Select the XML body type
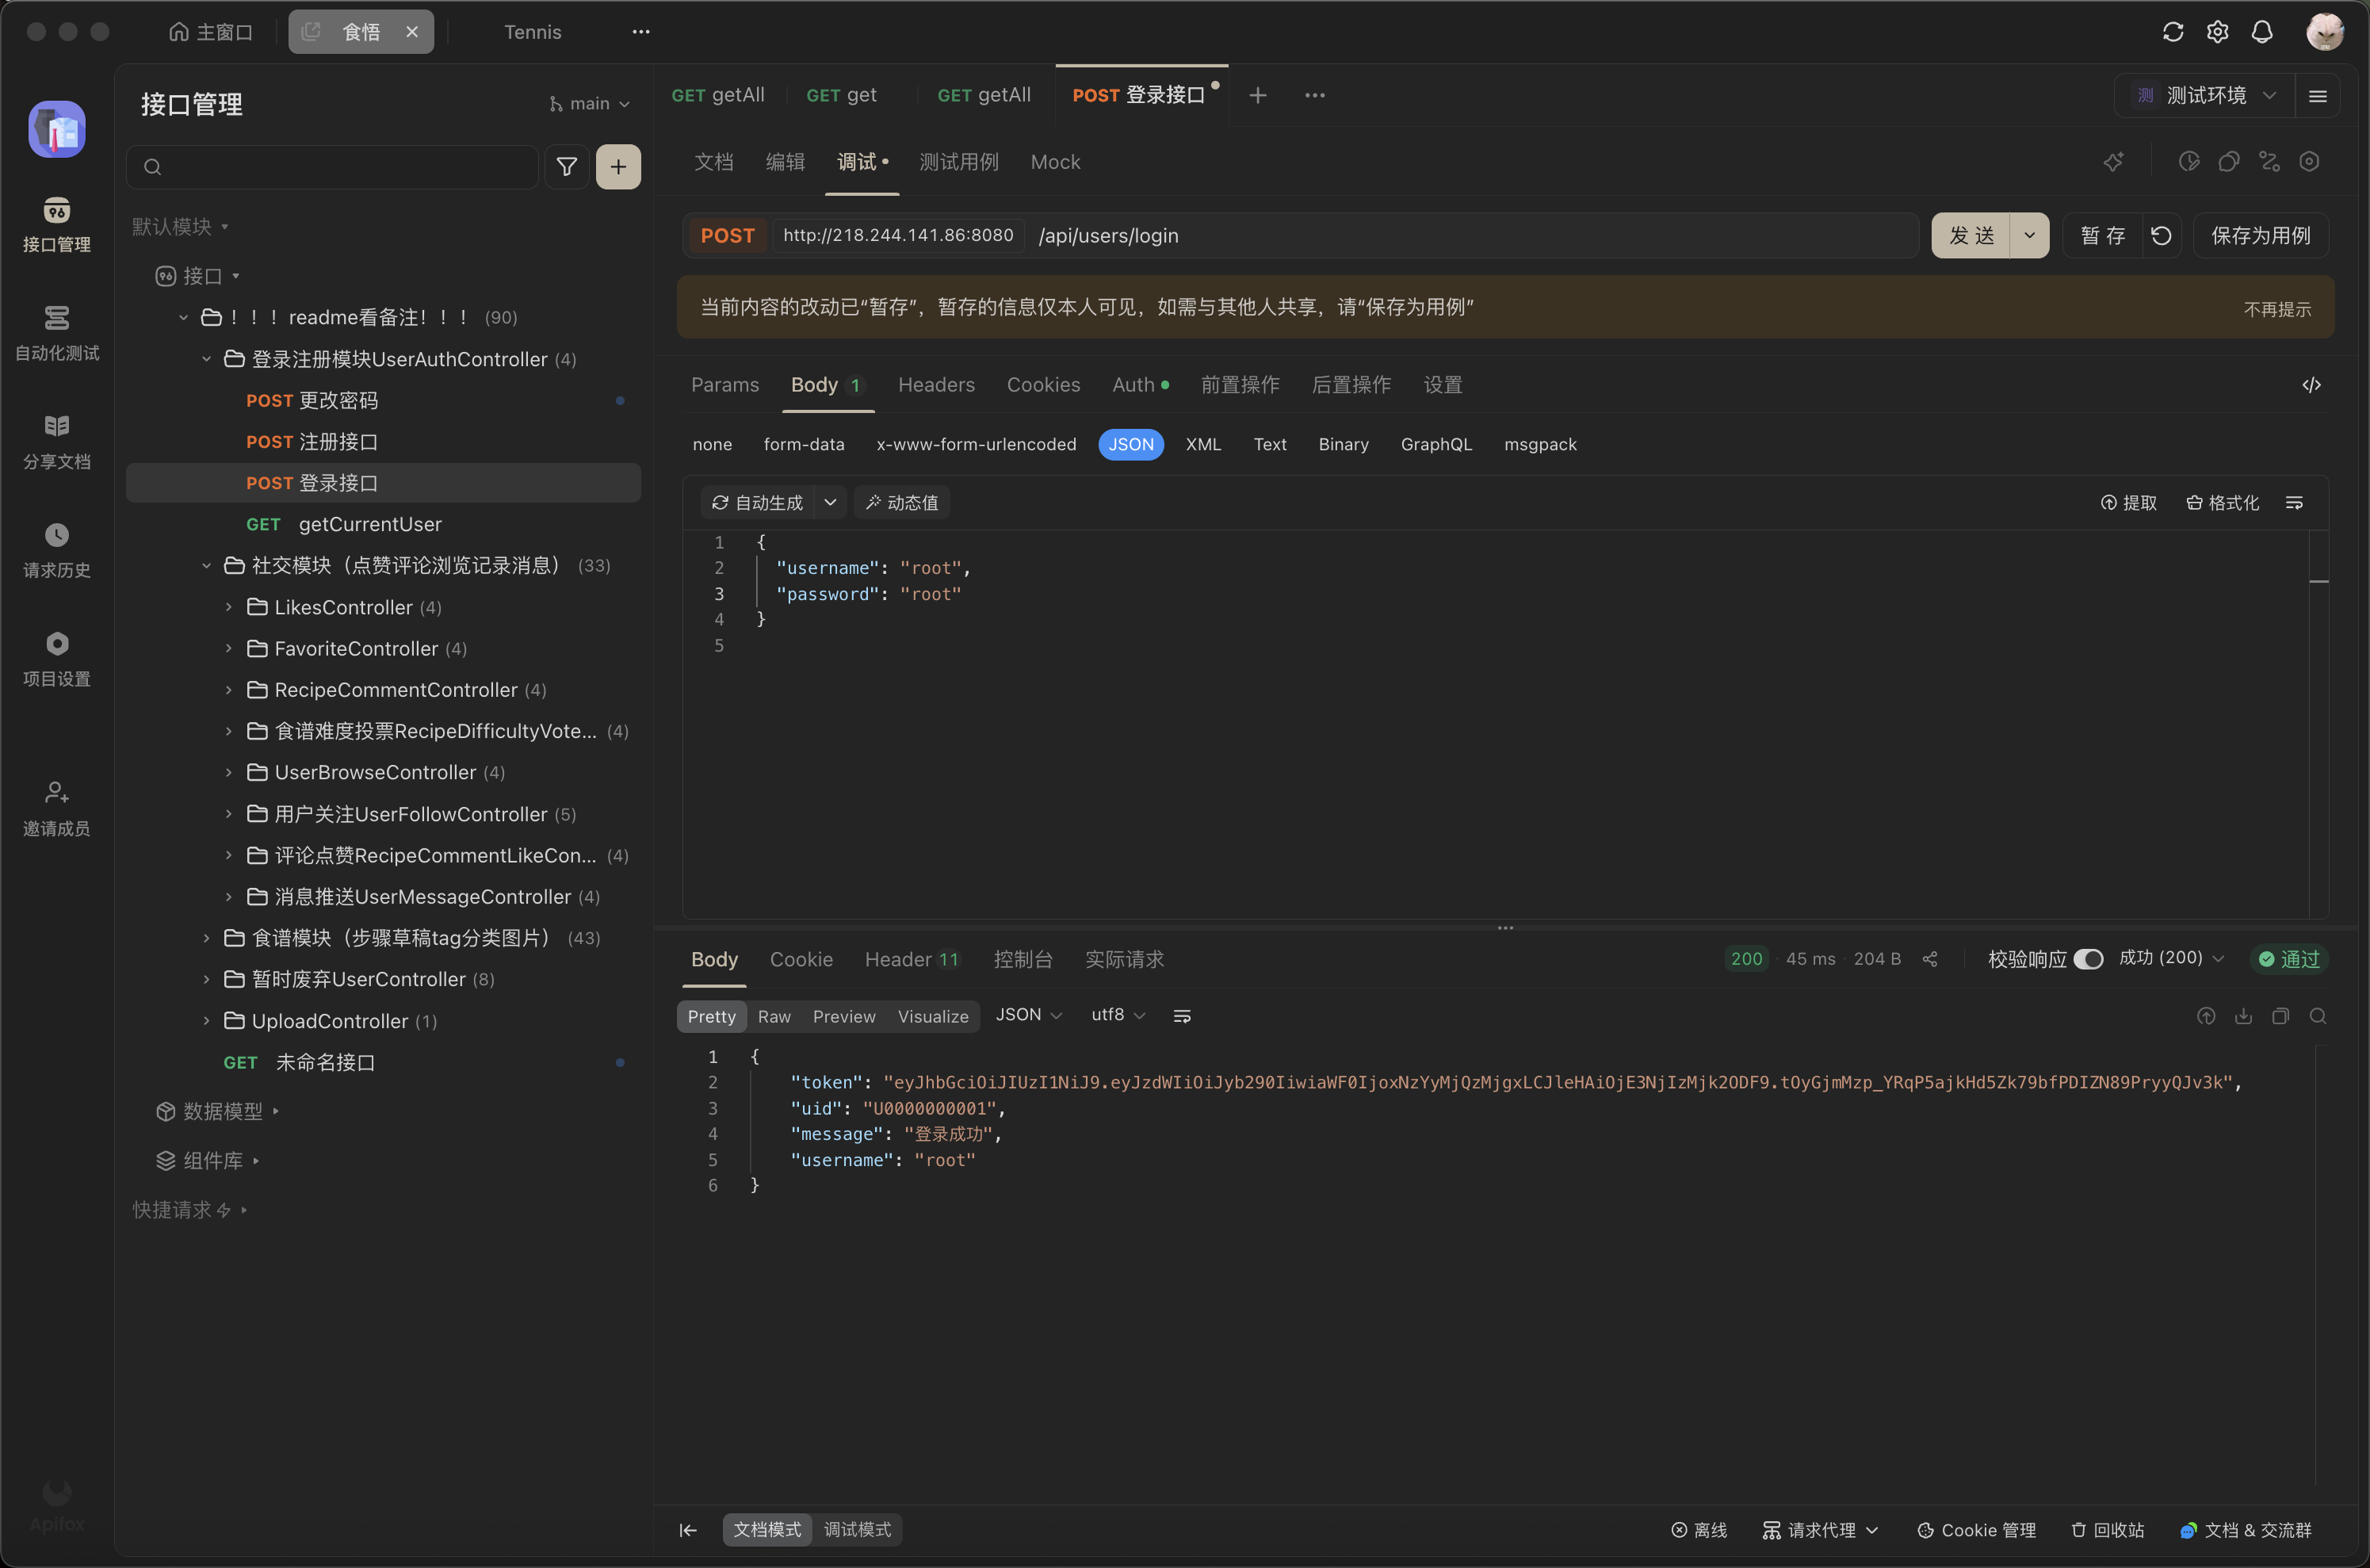2370x1568 pixels. (1203, 444)
